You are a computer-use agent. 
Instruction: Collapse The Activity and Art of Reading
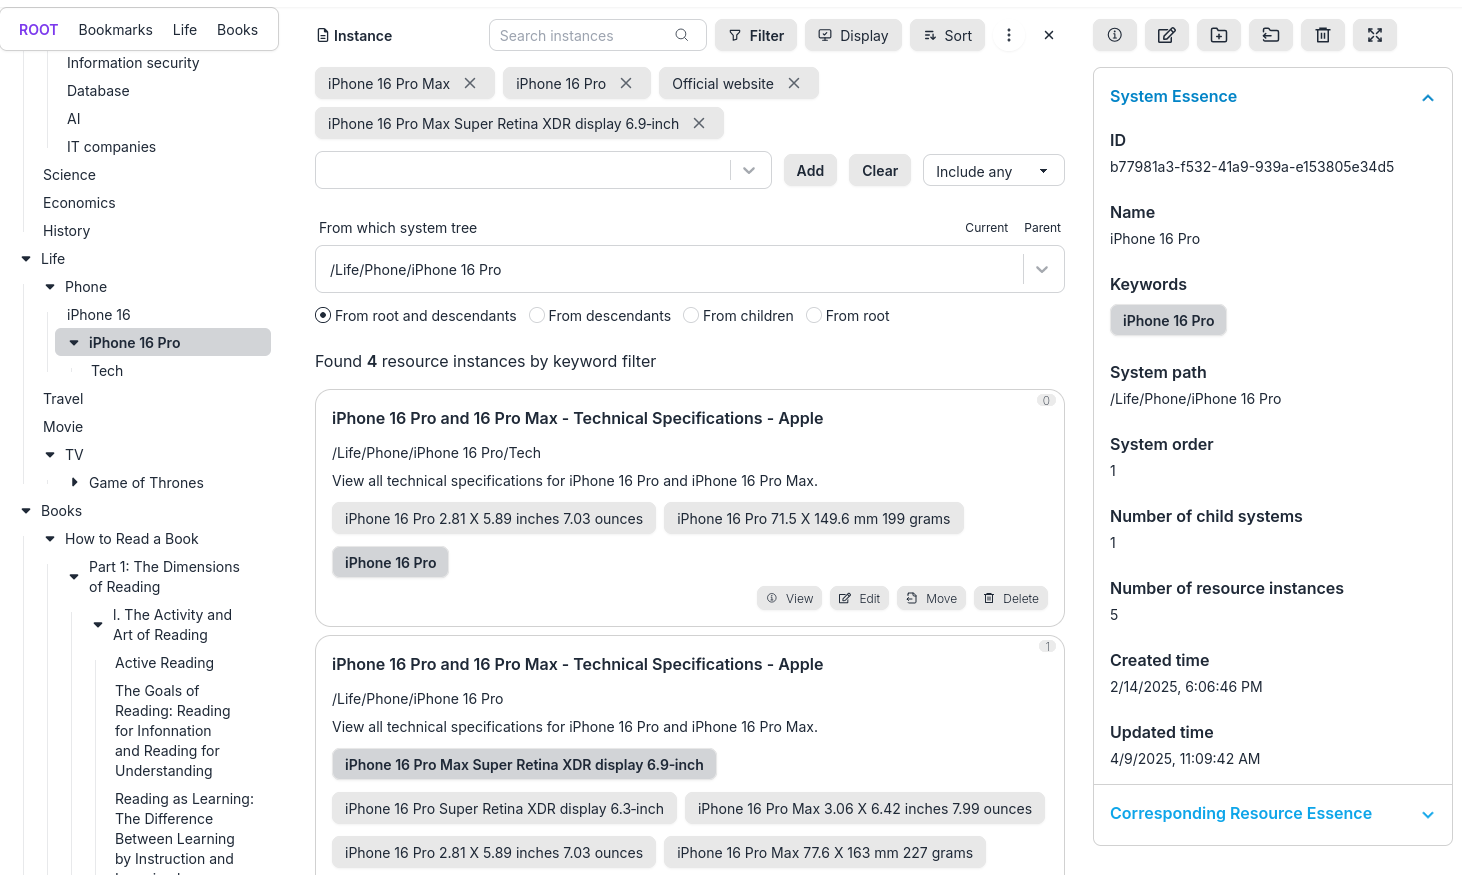(98, 625)
